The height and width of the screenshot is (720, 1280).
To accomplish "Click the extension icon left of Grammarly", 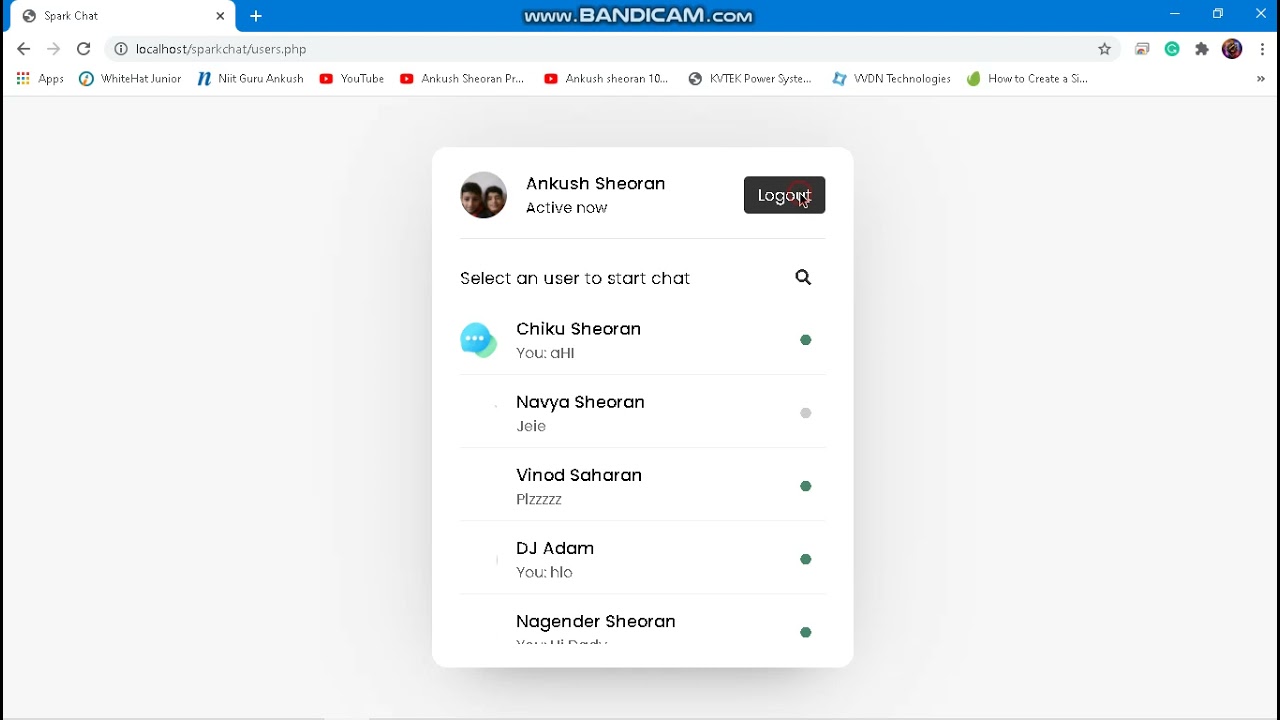I will [x=1142, y=49].
